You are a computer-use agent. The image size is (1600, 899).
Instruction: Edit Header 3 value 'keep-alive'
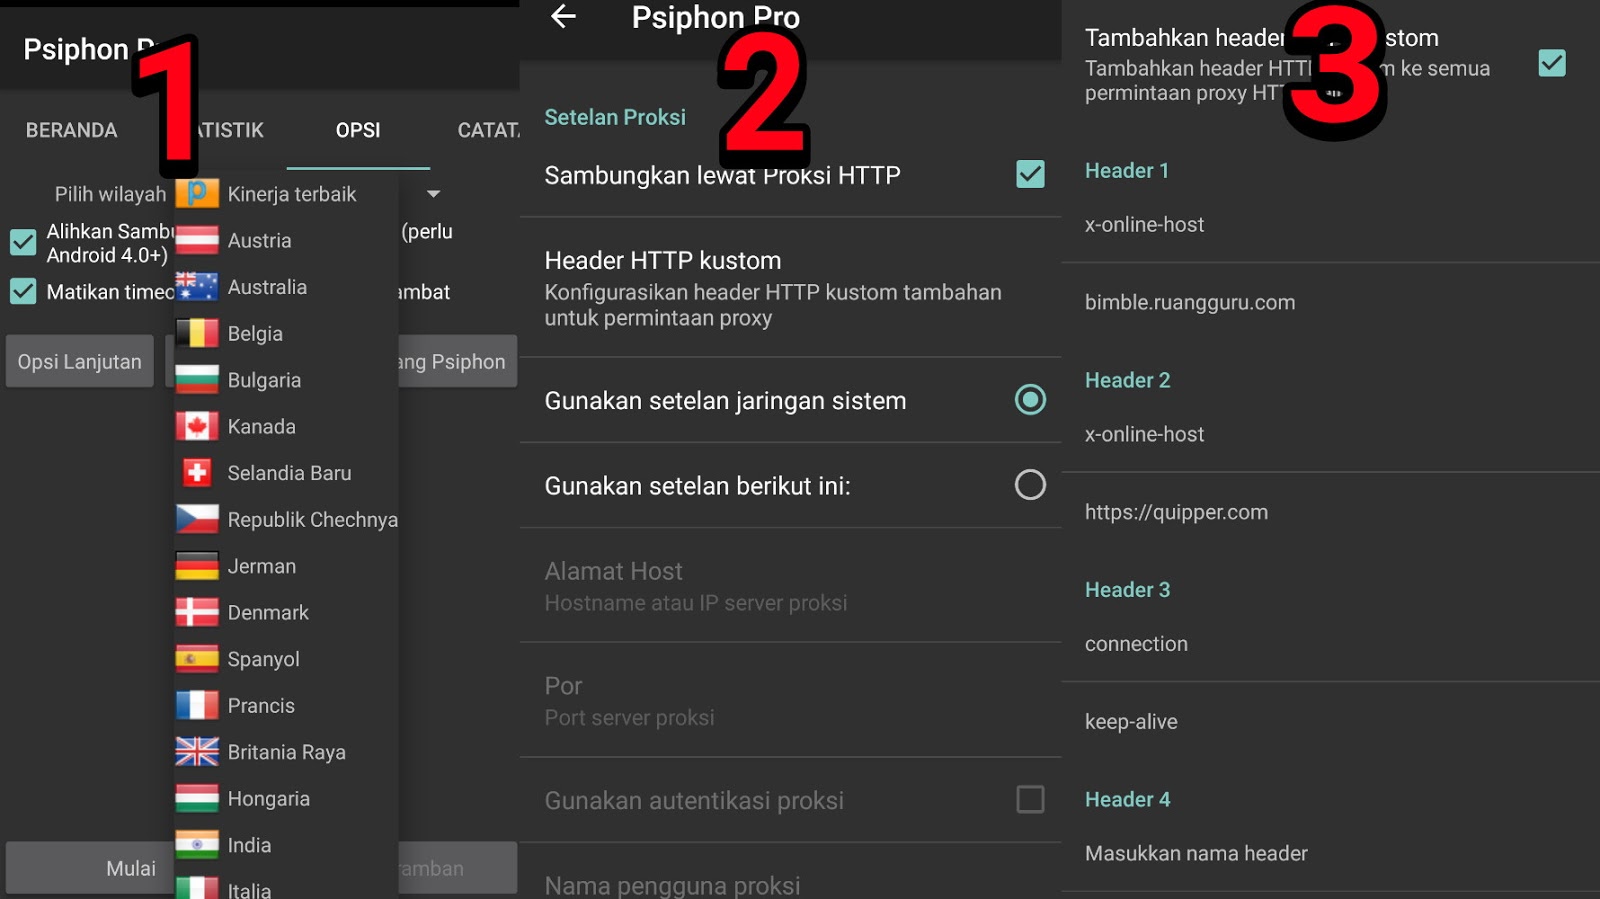(x=1330, y=722)
